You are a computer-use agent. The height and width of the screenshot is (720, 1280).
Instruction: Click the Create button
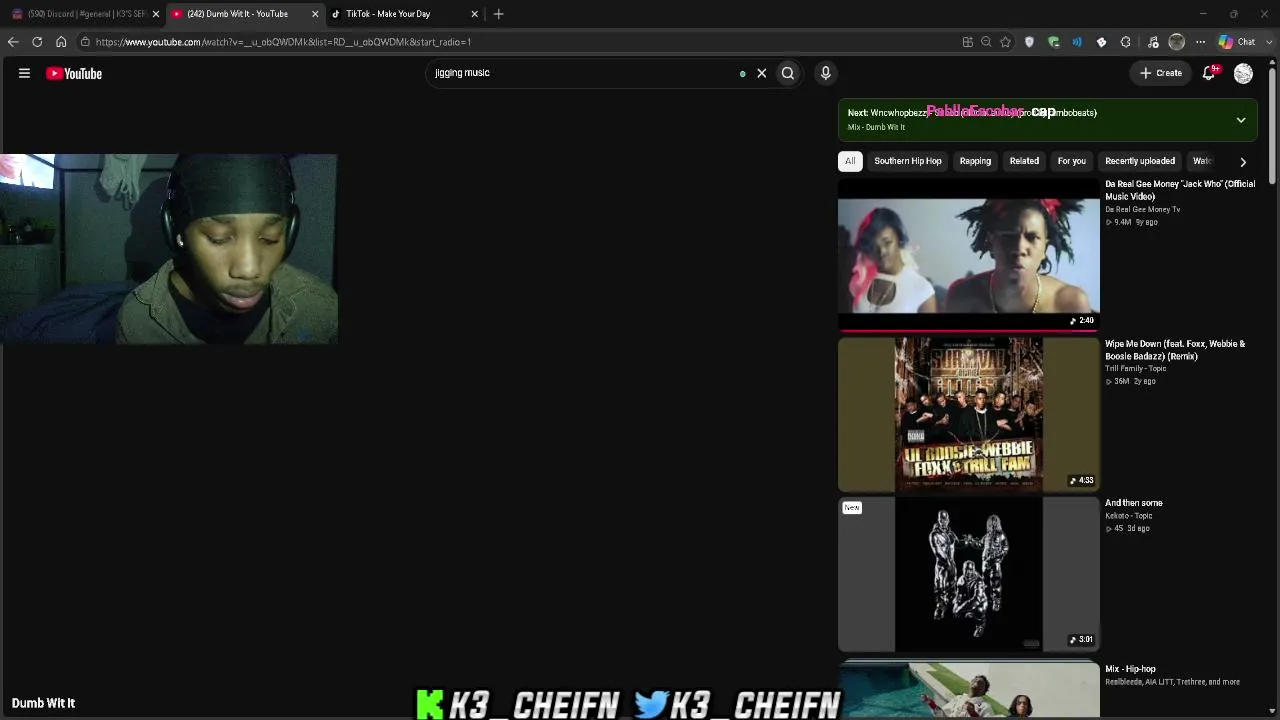pyautogui.click(x=1161, y=73)
